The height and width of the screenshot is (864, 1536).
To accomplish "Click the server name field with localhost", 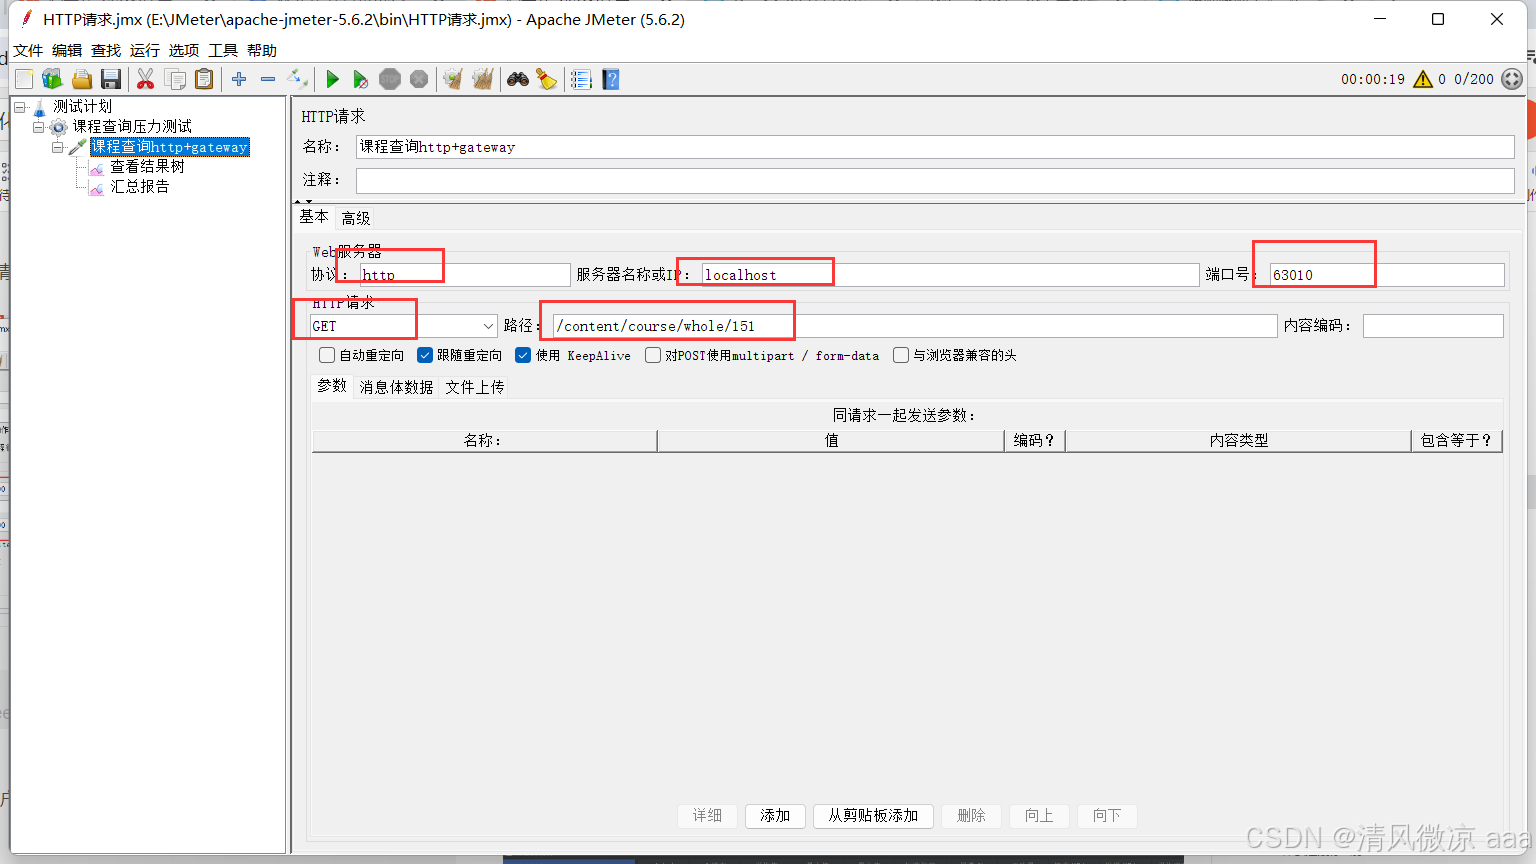I will coord(950,275).
